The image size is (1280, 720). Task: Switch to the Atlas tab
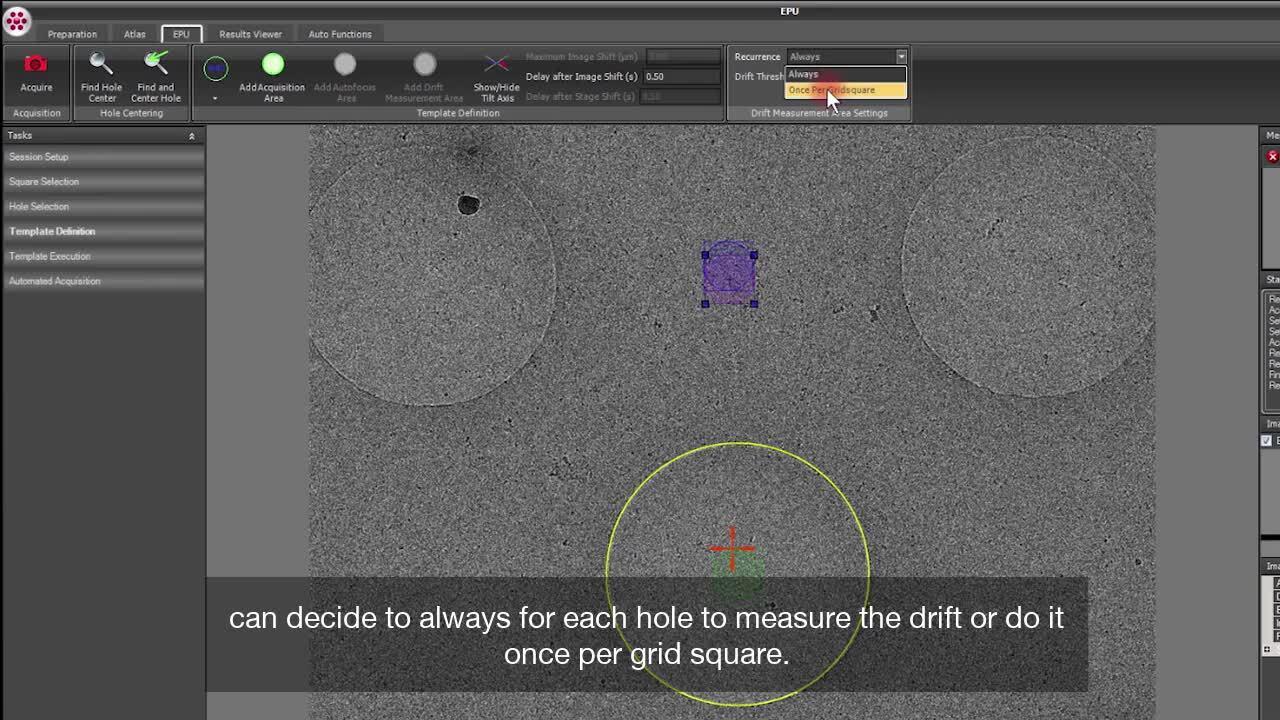[x=134, y=34]
